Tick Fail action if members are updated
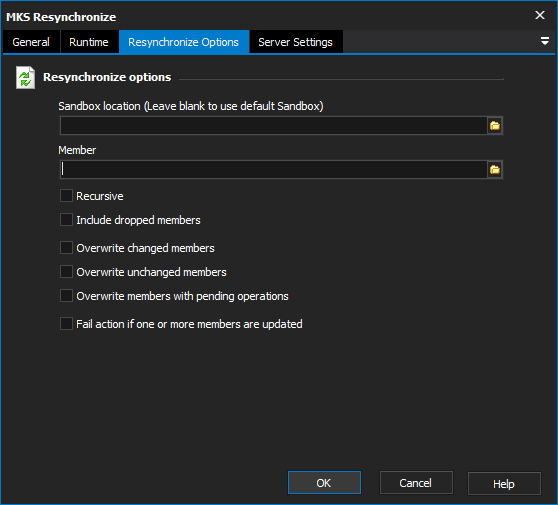 [x=67, y=324]
